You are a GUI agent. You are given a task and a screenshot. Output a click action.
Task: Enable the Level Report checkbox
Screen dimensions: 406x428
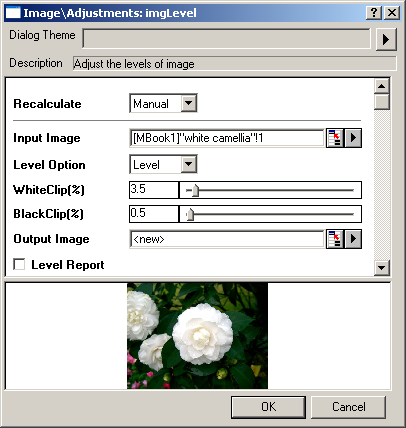pyautogui.click(x=19, y=265)
